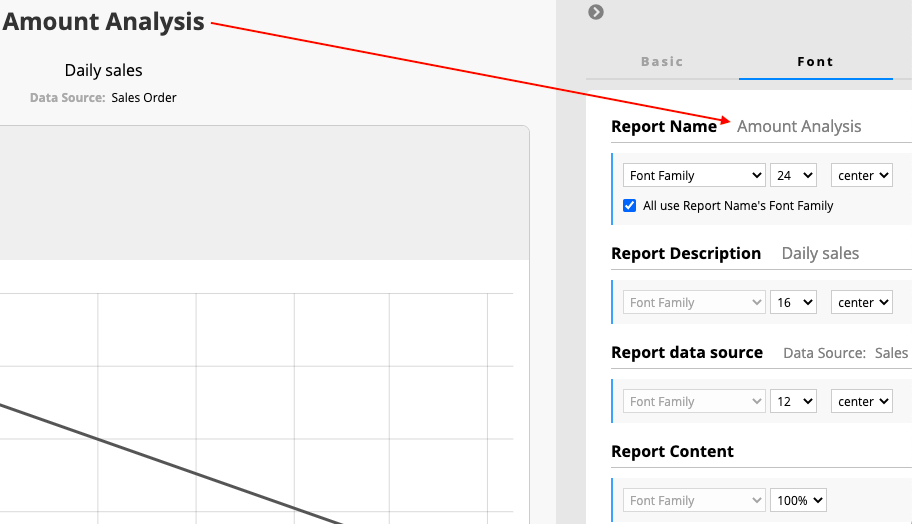Open Report Content Font Family dropdown
This screenshot has width=912, height=524.
tap(694, 500)
